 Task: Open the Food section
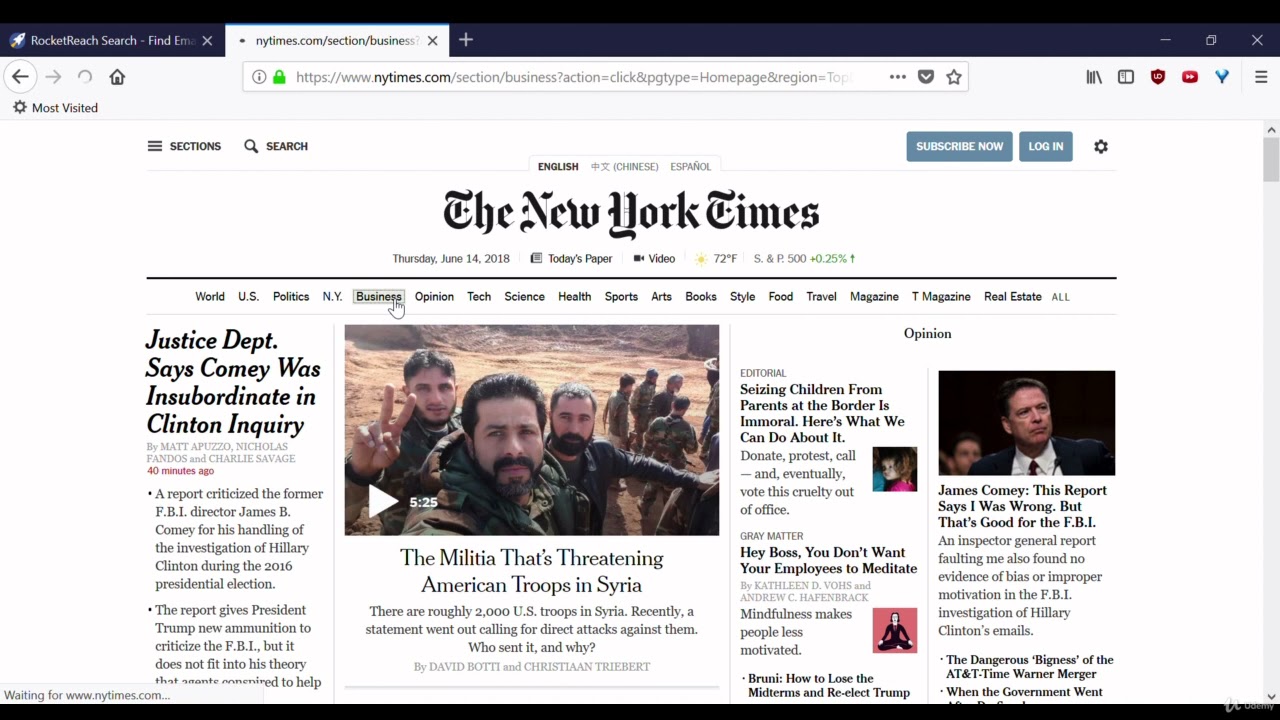[781, 296]
